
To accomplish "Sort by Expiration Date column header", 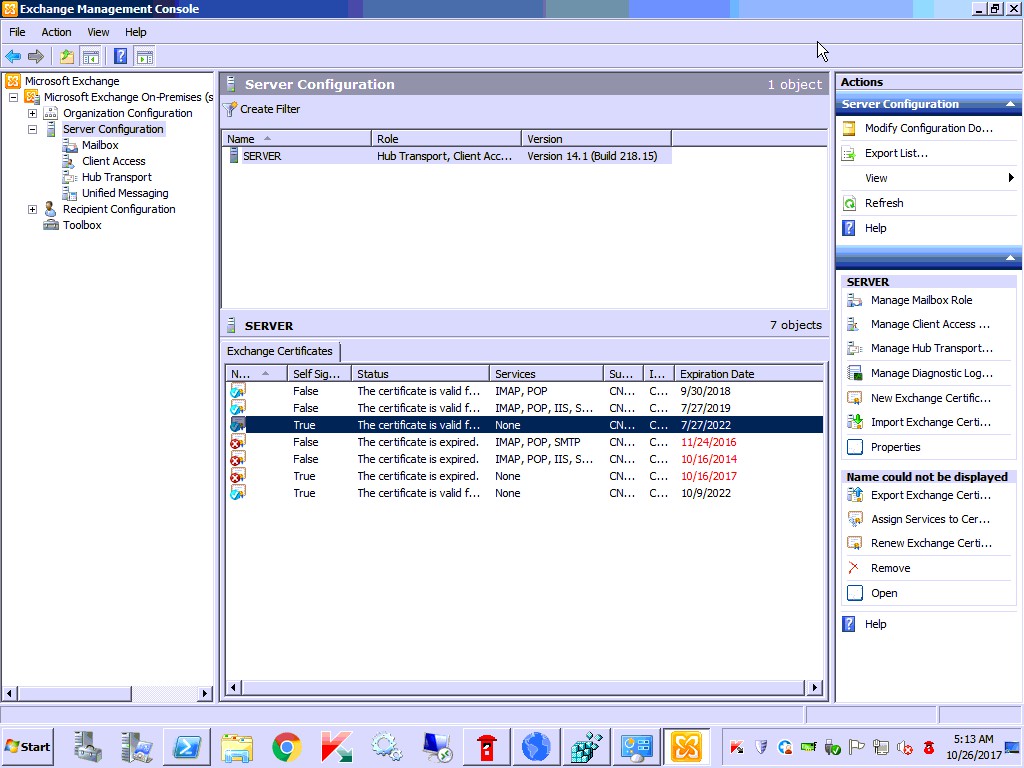I will [x=717, y=374].
